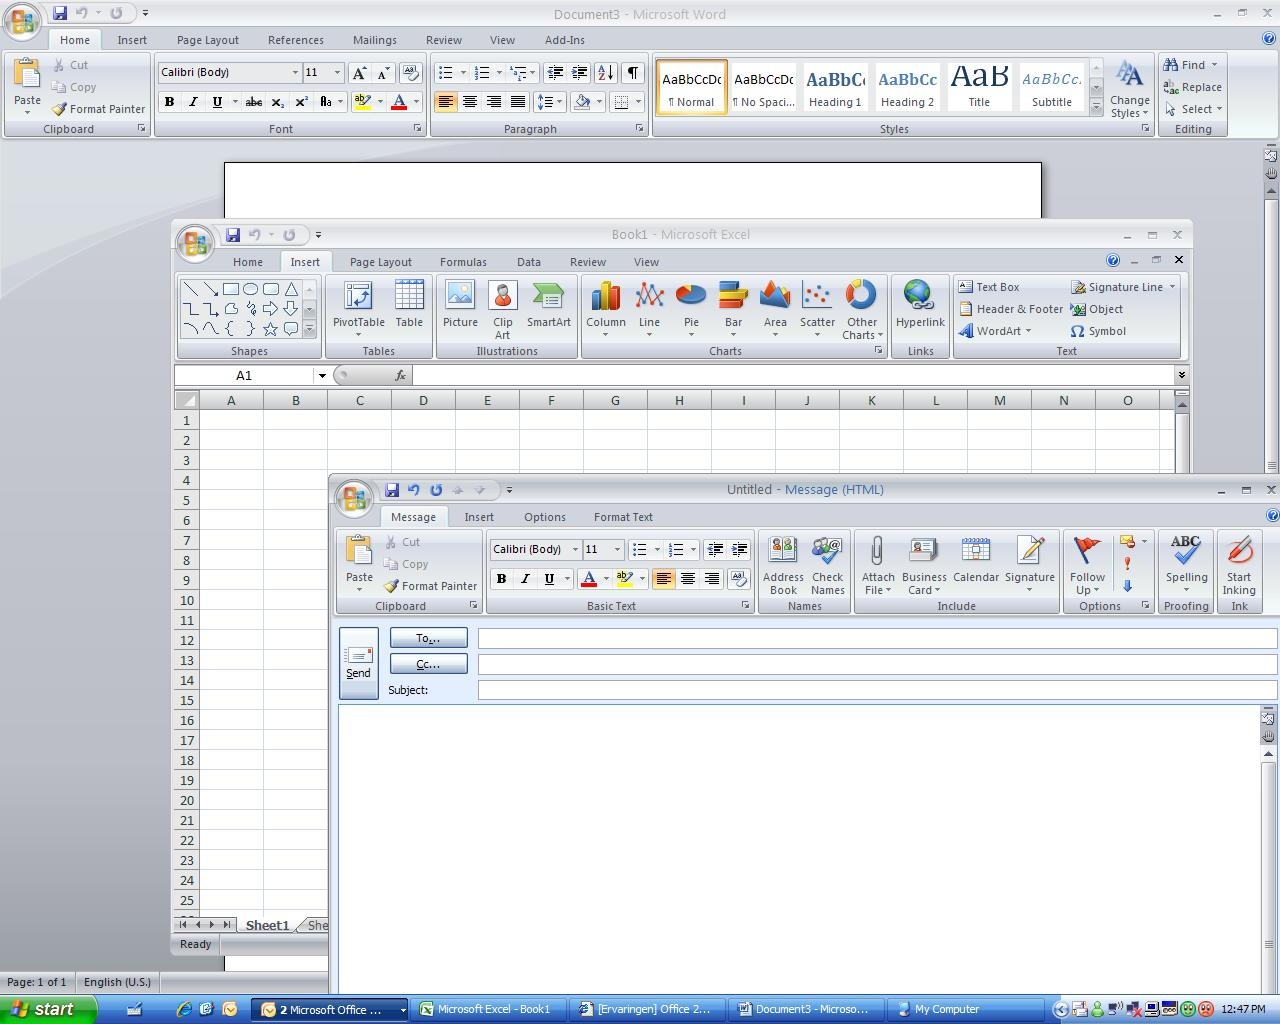This screenshot has height=1024, width=1280.
Task: Insert a Picture in Excel
Action: (460, 304)
